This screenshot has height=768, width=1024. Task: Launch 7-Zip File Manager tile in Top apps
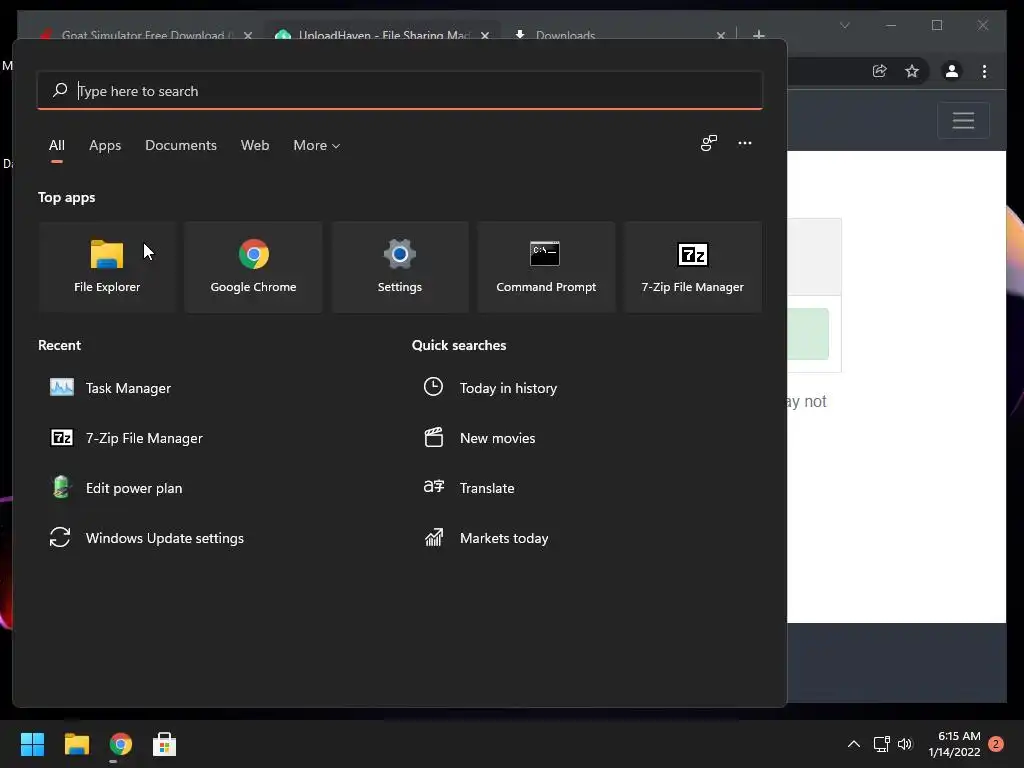pyautogui.click(x=692, y=266)
